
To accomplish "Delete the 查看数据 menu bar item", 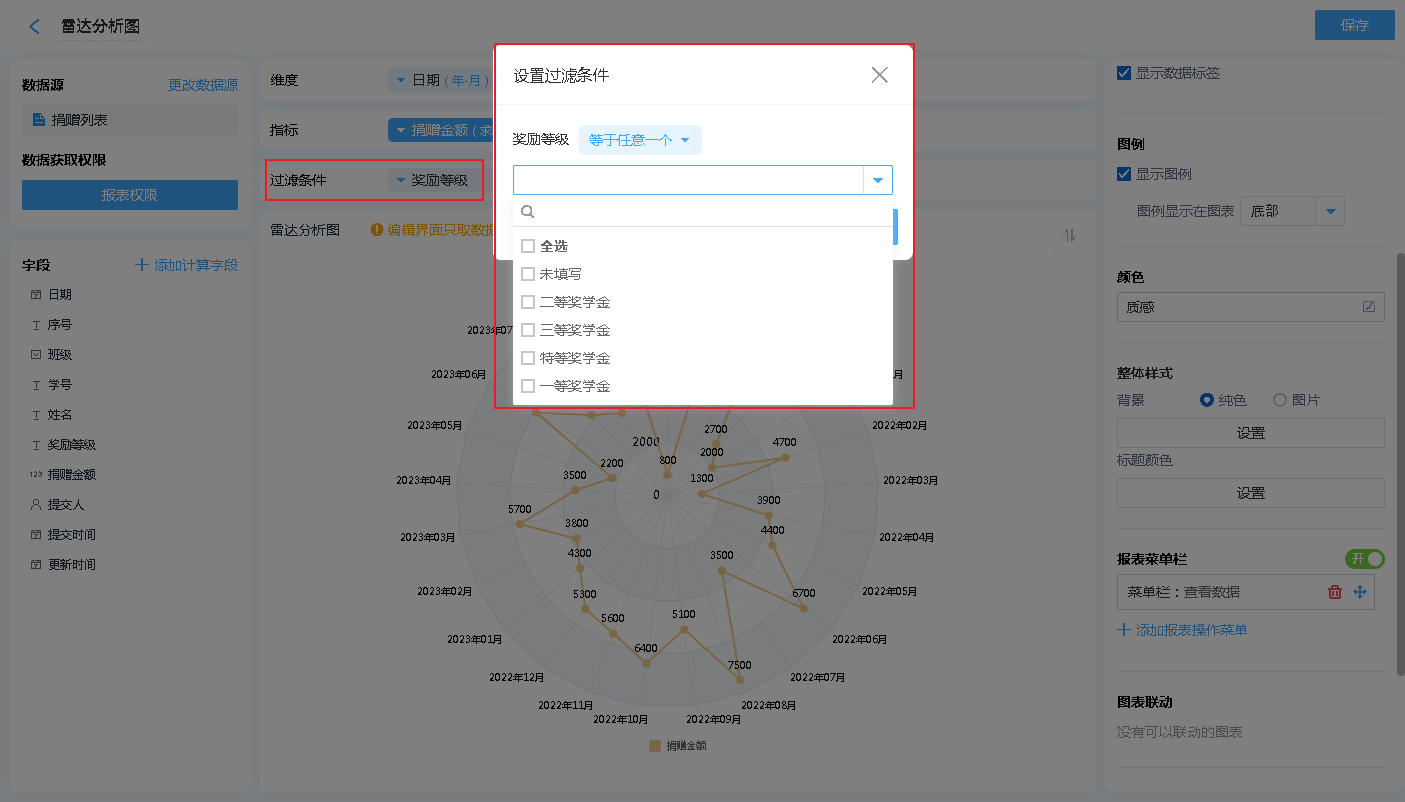I will point(1334,592).
